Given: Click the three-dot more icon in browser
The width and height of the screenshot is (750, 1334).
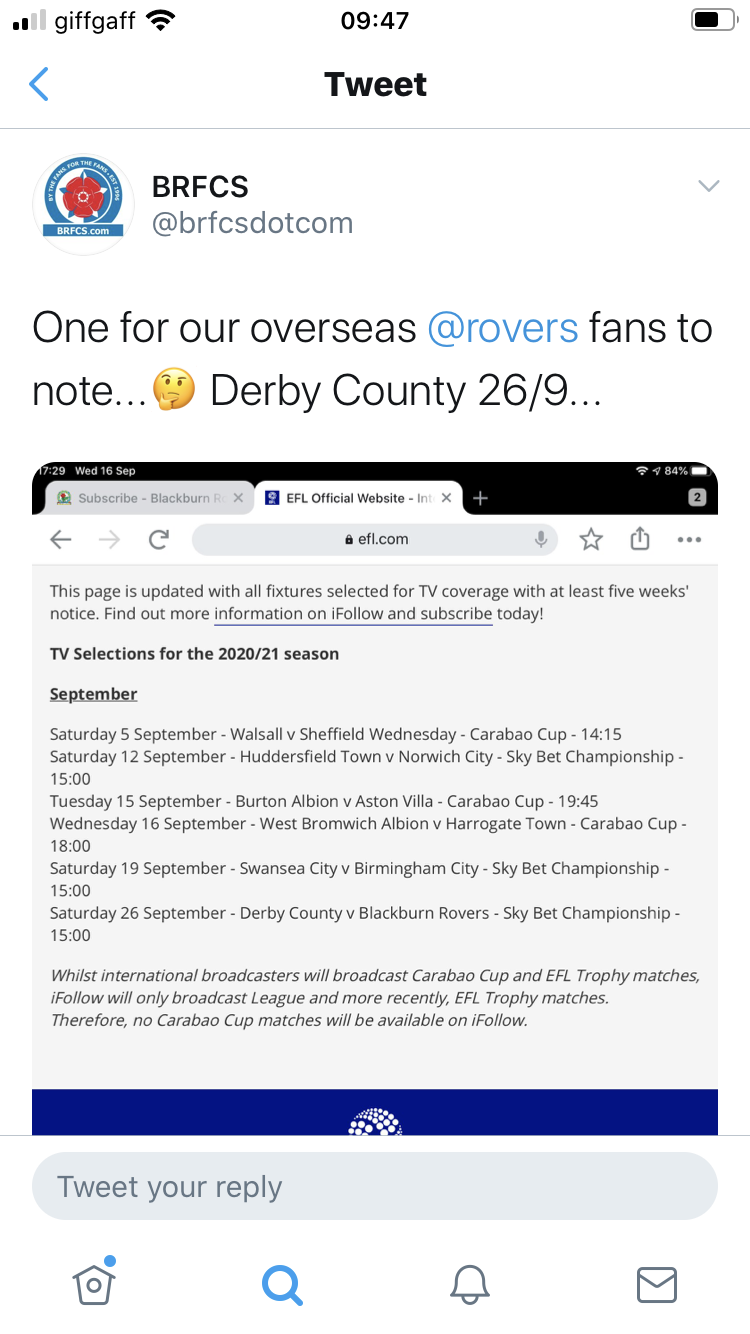Looking at the screenshot, I should pyautogui.click(x=689, y=540).
